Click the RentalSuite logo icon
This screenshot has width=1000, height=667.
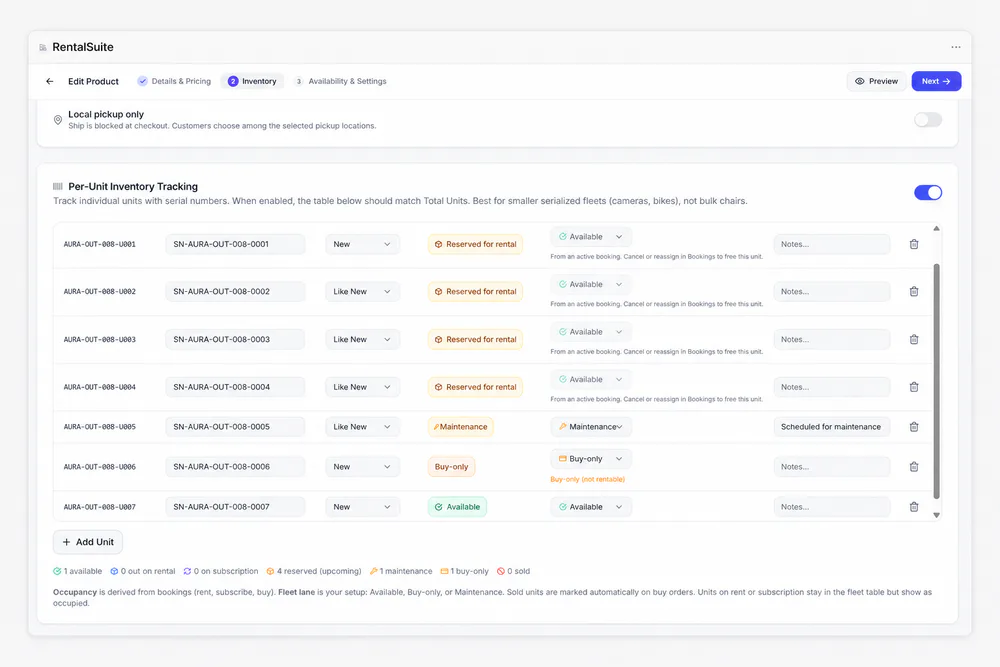pos(43,47)
